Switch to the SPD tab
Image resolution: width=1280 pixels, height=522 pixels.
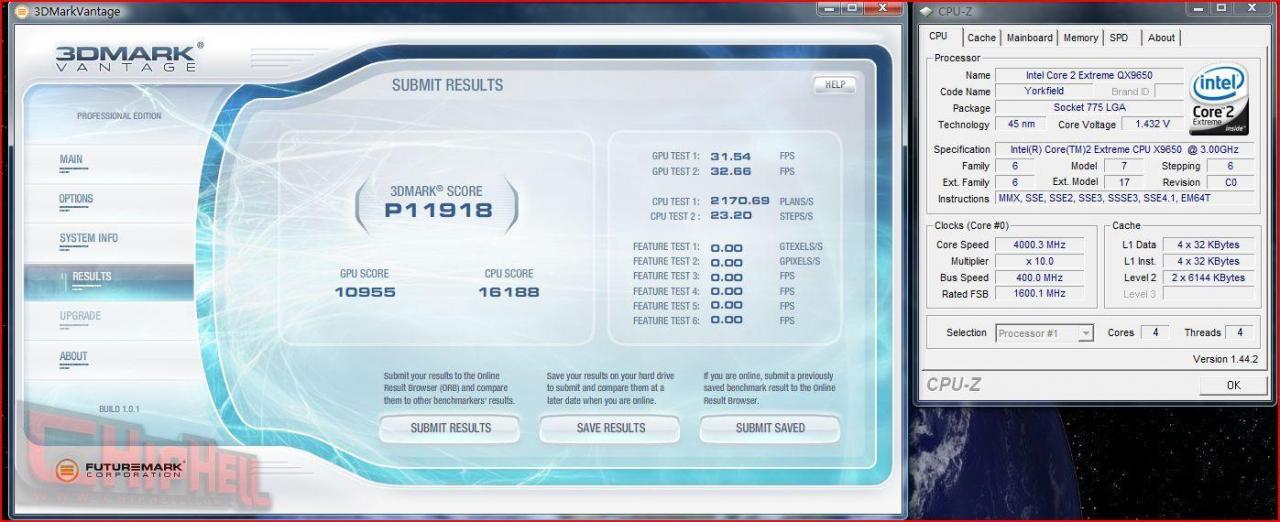click(x=1119, y=38)
